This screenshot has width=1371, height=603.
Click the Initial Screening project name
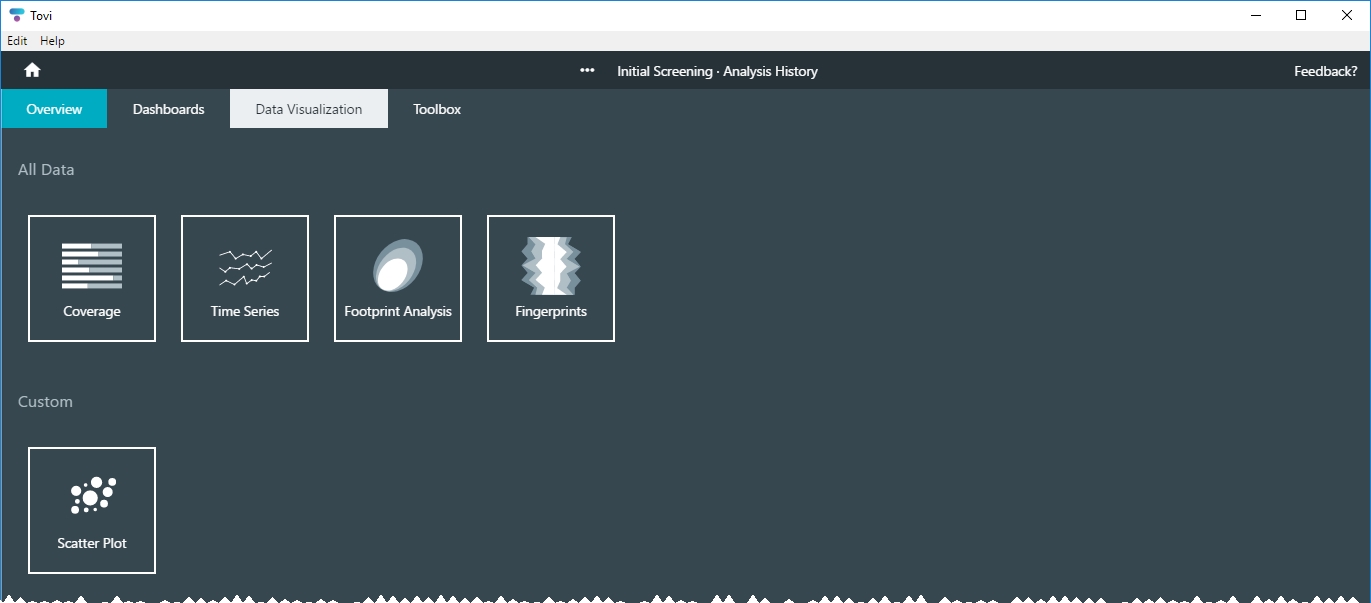[663, 71]
